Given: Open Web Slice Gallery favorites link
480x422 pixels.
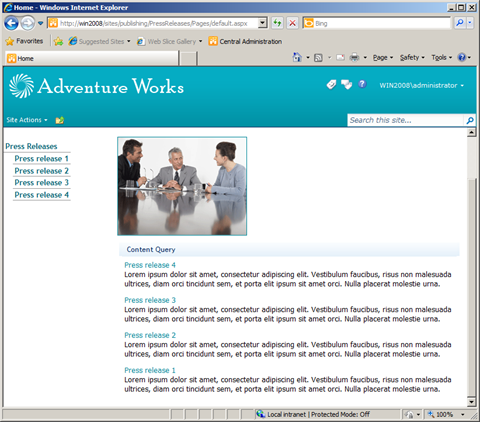Looking at the screenshot, I should 169,41.
